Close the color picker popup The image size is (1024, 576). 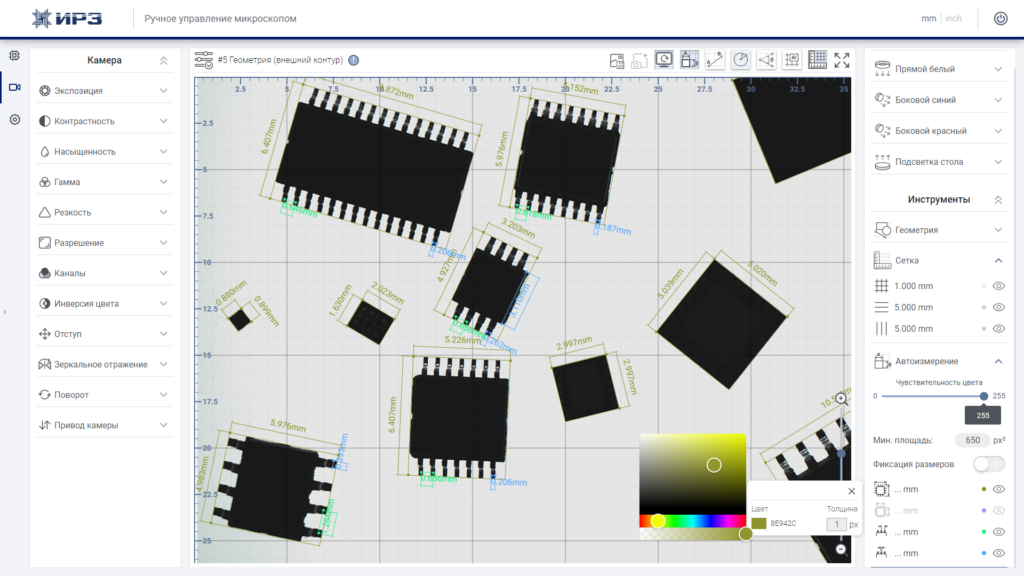[x=852, y=491]
